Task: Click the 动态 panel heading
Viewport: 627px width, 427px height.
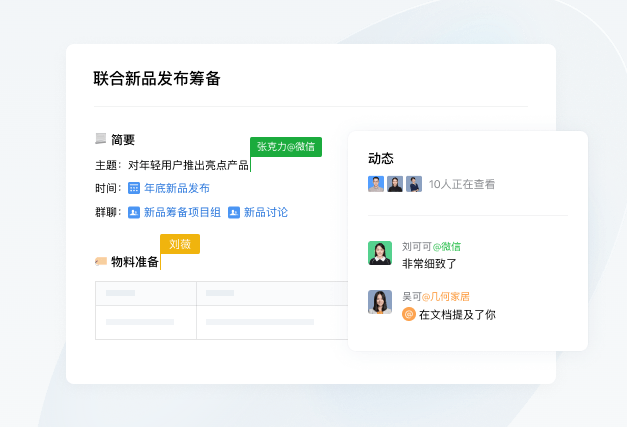Action: coord(381,158)
